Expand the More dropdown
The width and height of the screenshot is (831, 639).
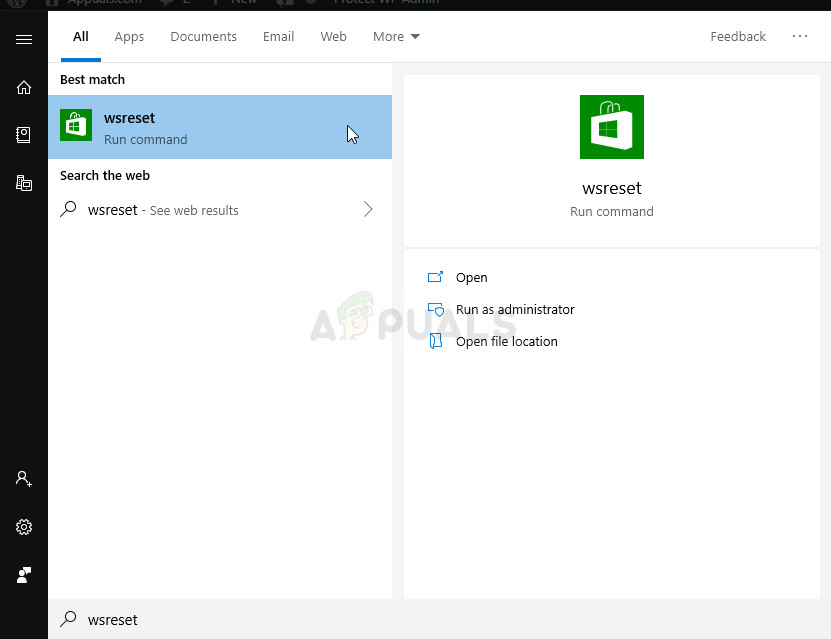pyautogui.click(x=396, y=37)
